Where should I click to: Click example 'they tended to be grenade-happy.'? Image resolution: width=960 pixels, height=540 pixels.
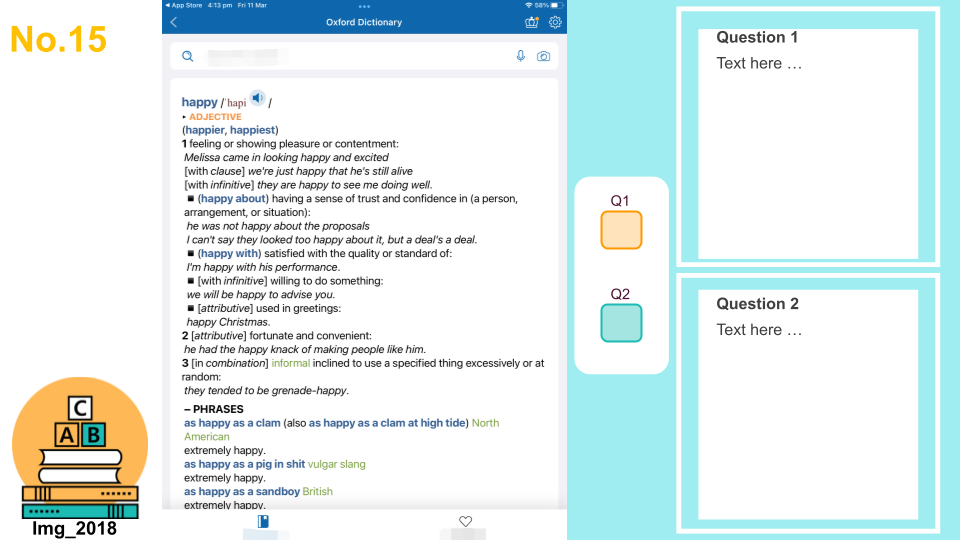pyautogui.click(x=266, y=391)
